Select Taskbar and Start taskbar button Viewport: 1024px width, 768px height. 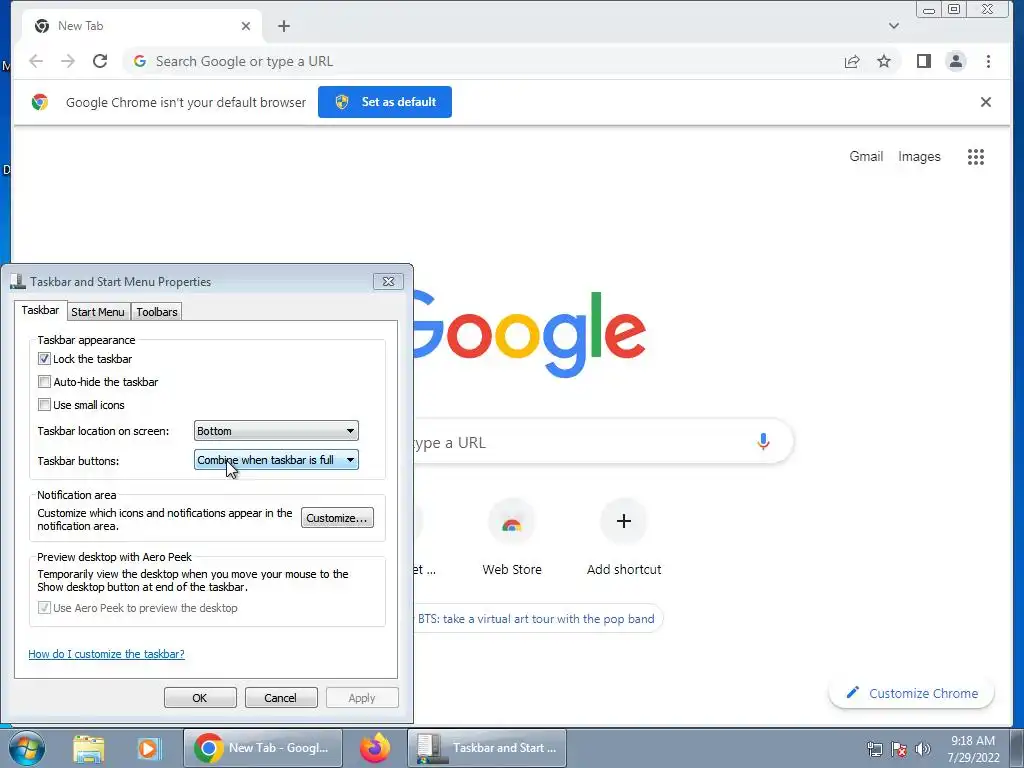(487, 748)
